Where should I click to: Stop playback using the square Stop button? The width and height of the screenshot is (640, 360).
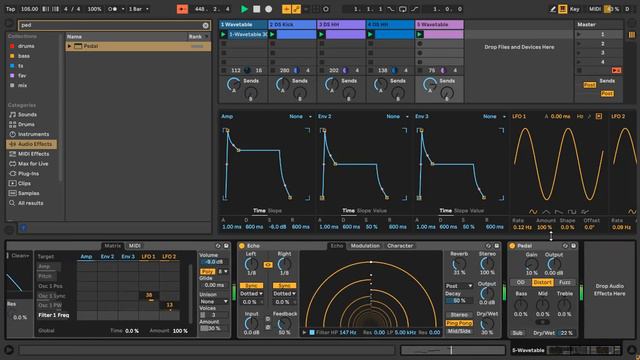point(256,9)
